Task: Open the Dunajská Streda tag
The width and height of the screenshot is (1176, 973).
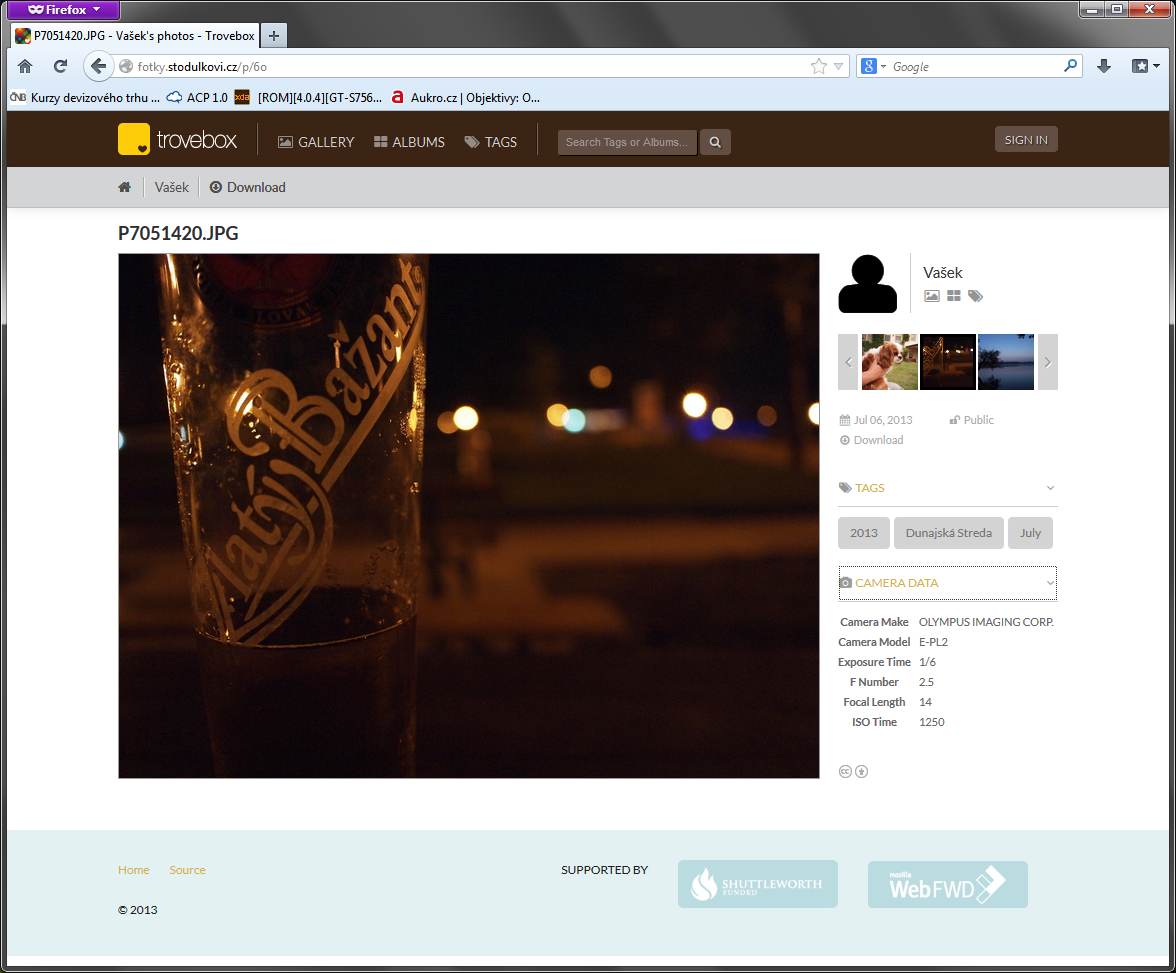Action: [x=949, y=533]
